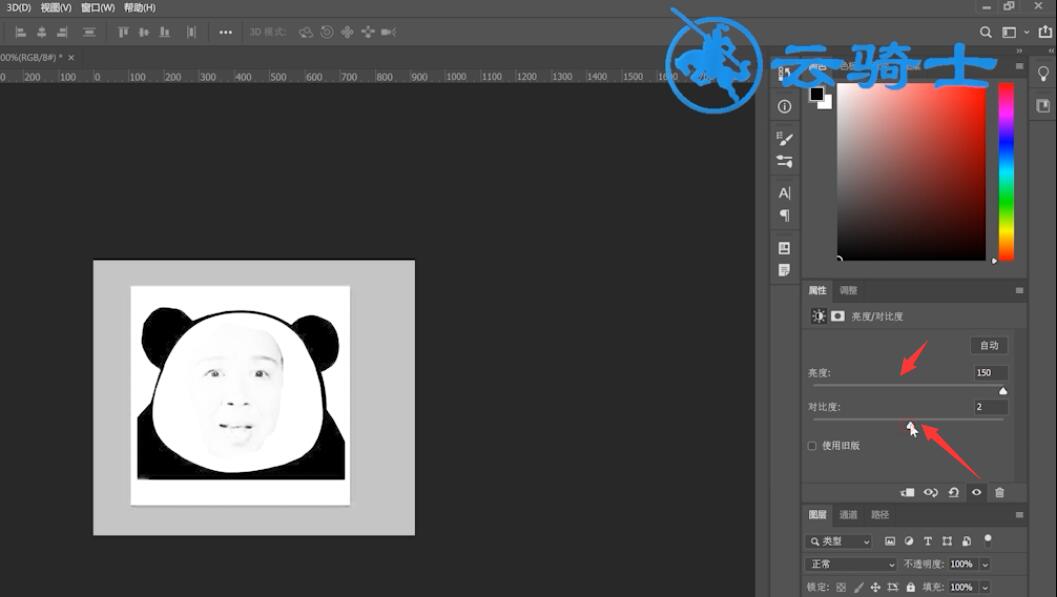This screenshot has height=597, width=1057.
Task: Toggle the pixel layers filter
Action: click(x=890, y=541)
